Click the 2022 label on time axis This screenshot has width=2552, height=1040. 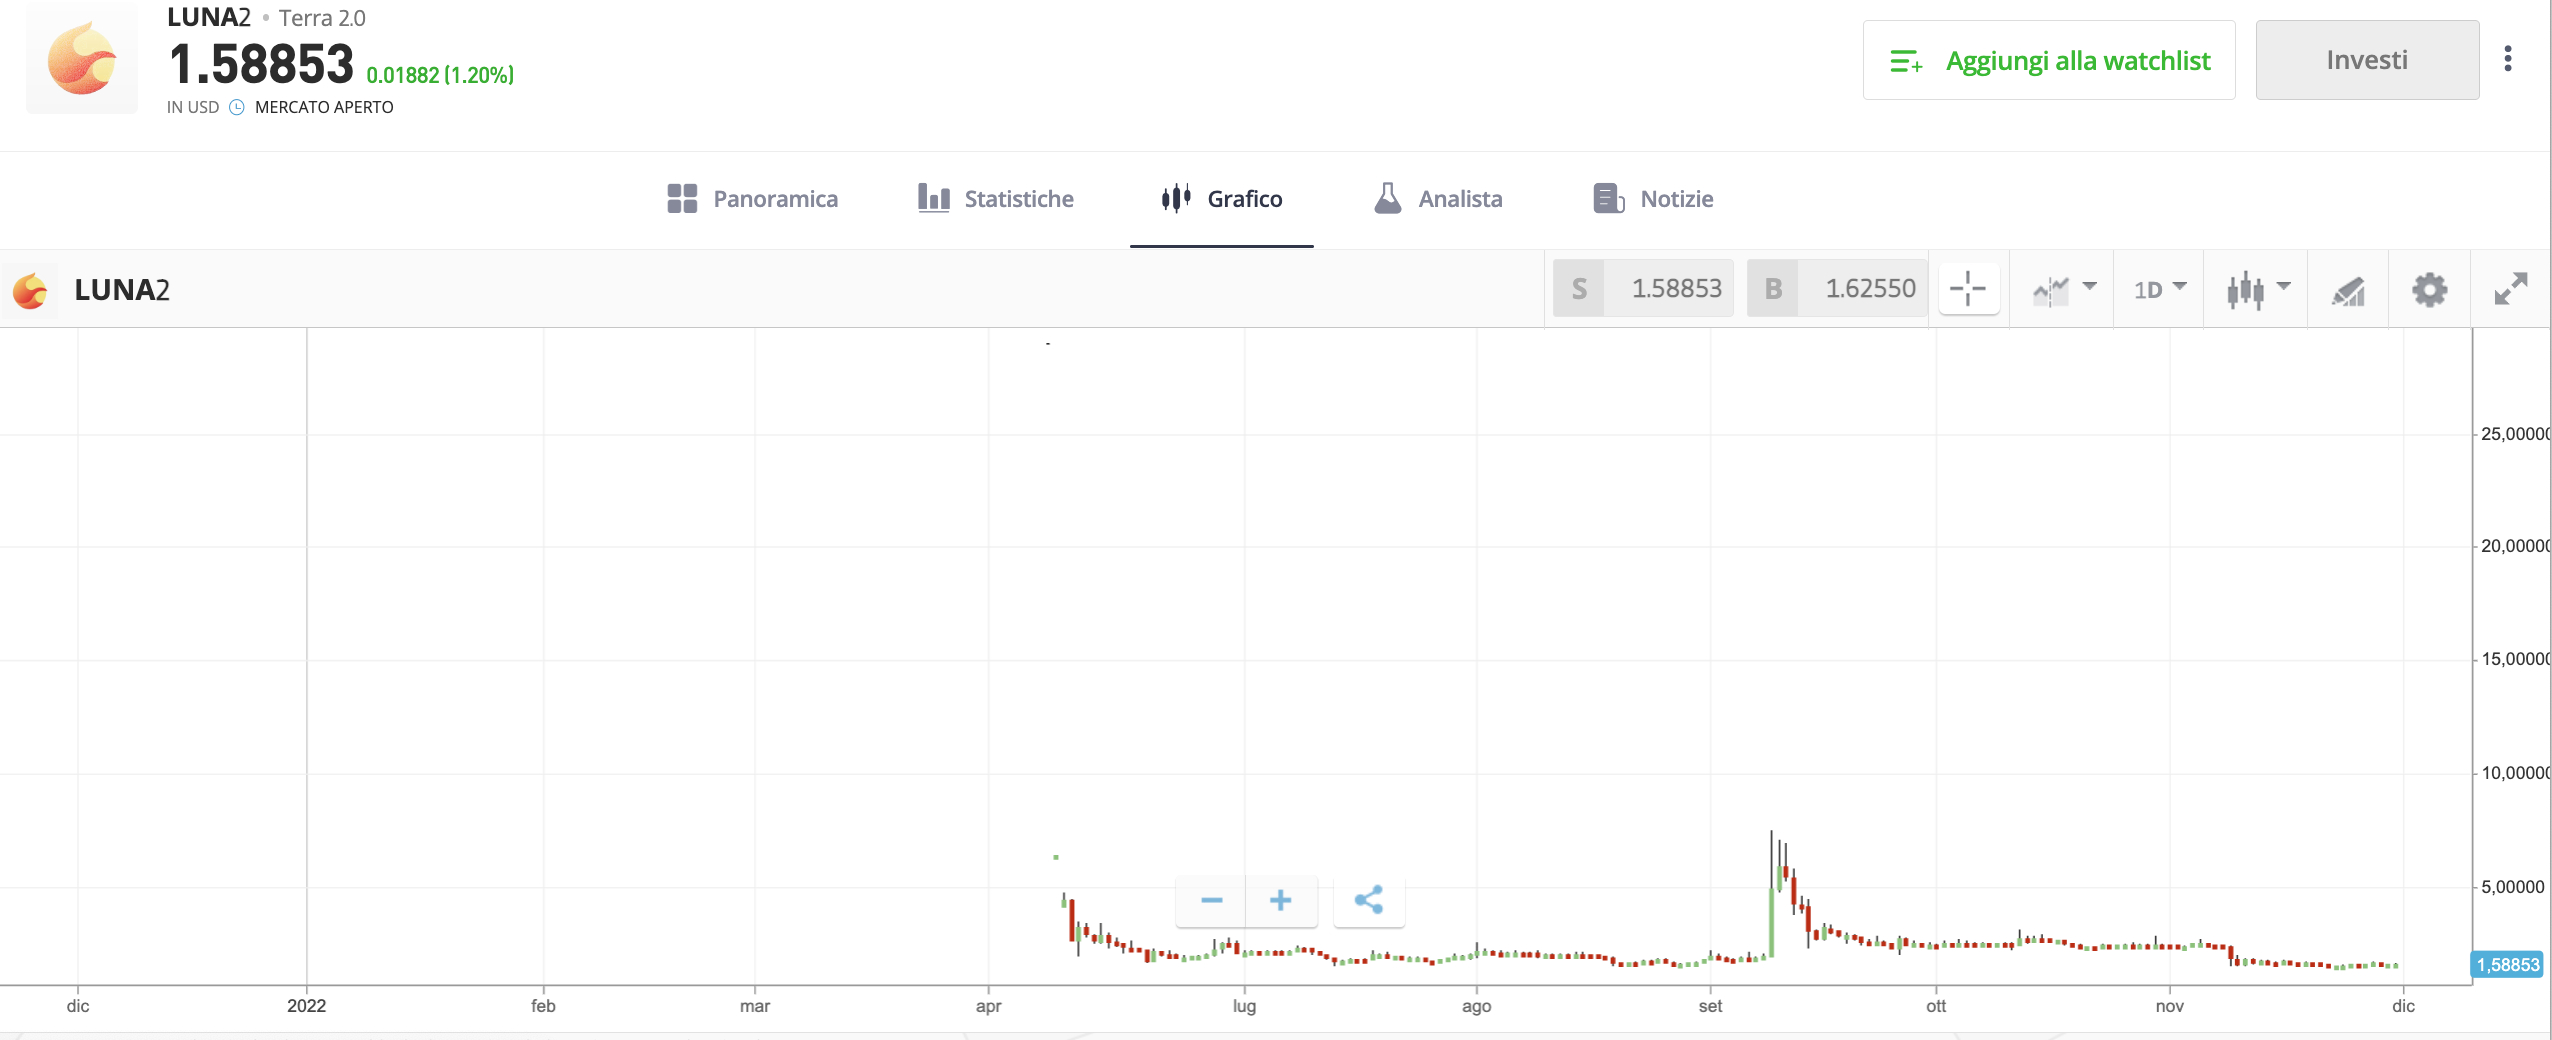(x=306, y=1006)
